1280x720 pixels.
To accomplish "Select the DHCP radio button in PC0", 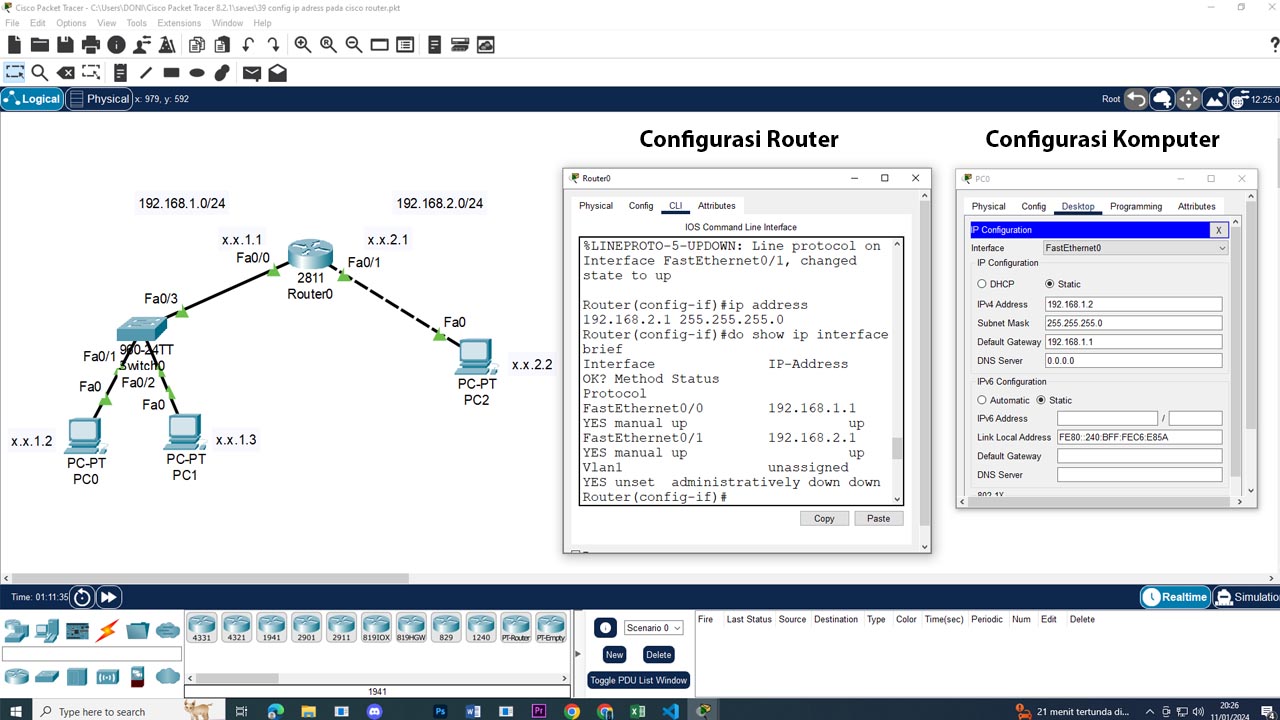I will [982, 284].
